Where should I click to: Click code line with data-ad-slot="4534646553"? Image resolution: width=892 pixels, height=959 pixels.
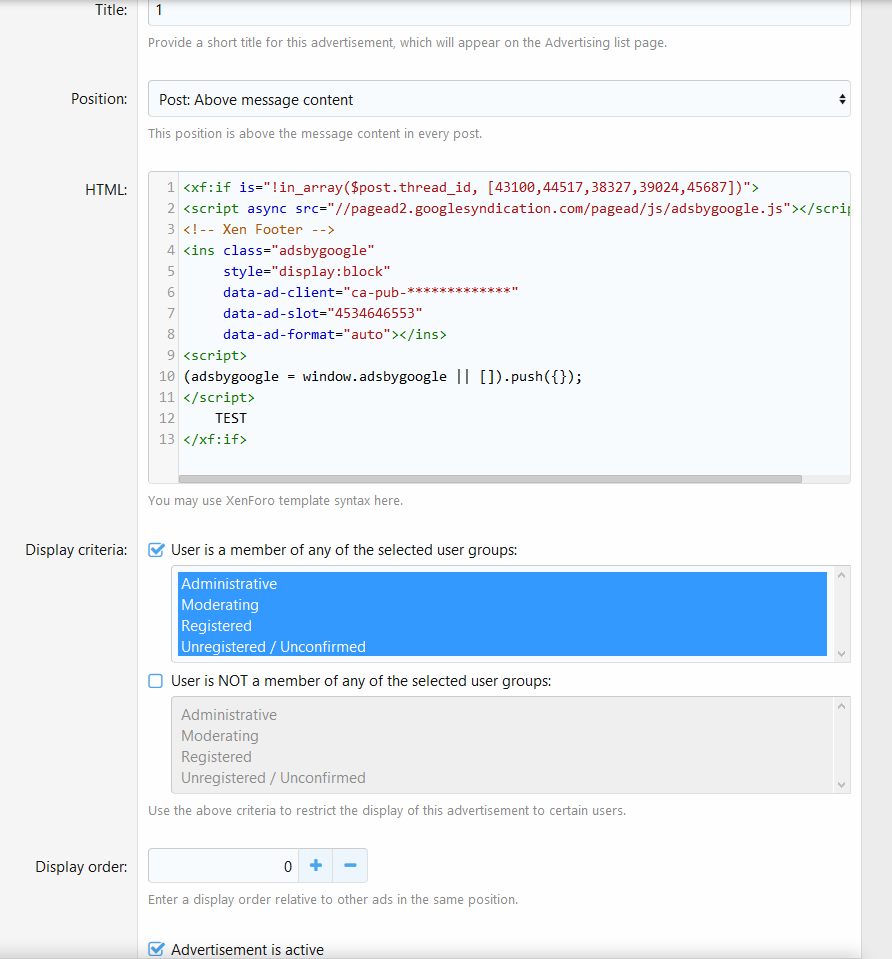[x=322, y=313]
